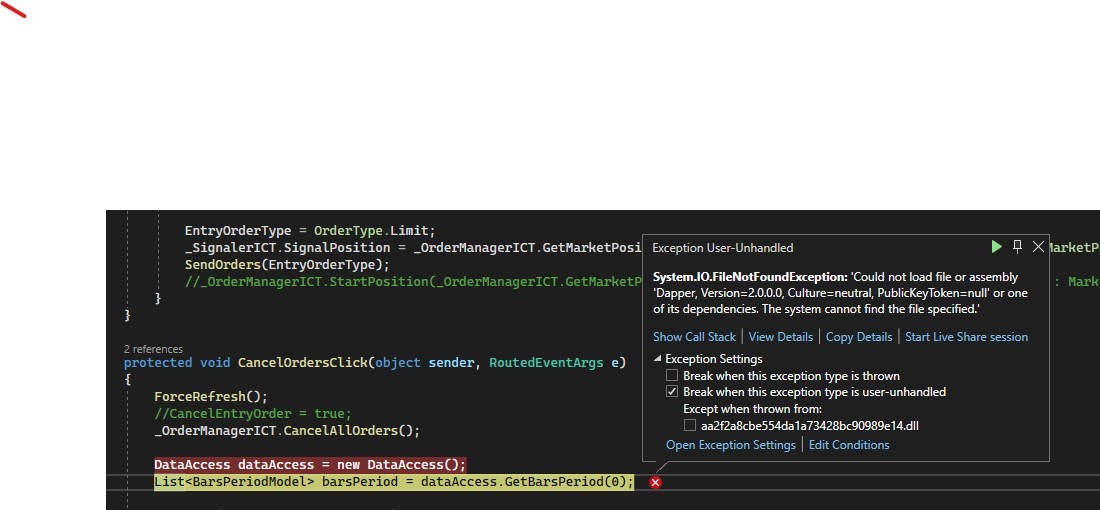The height and width of the screenshot is (510, 1100).
Task: Open View Details link
Action: click(780, 337)
